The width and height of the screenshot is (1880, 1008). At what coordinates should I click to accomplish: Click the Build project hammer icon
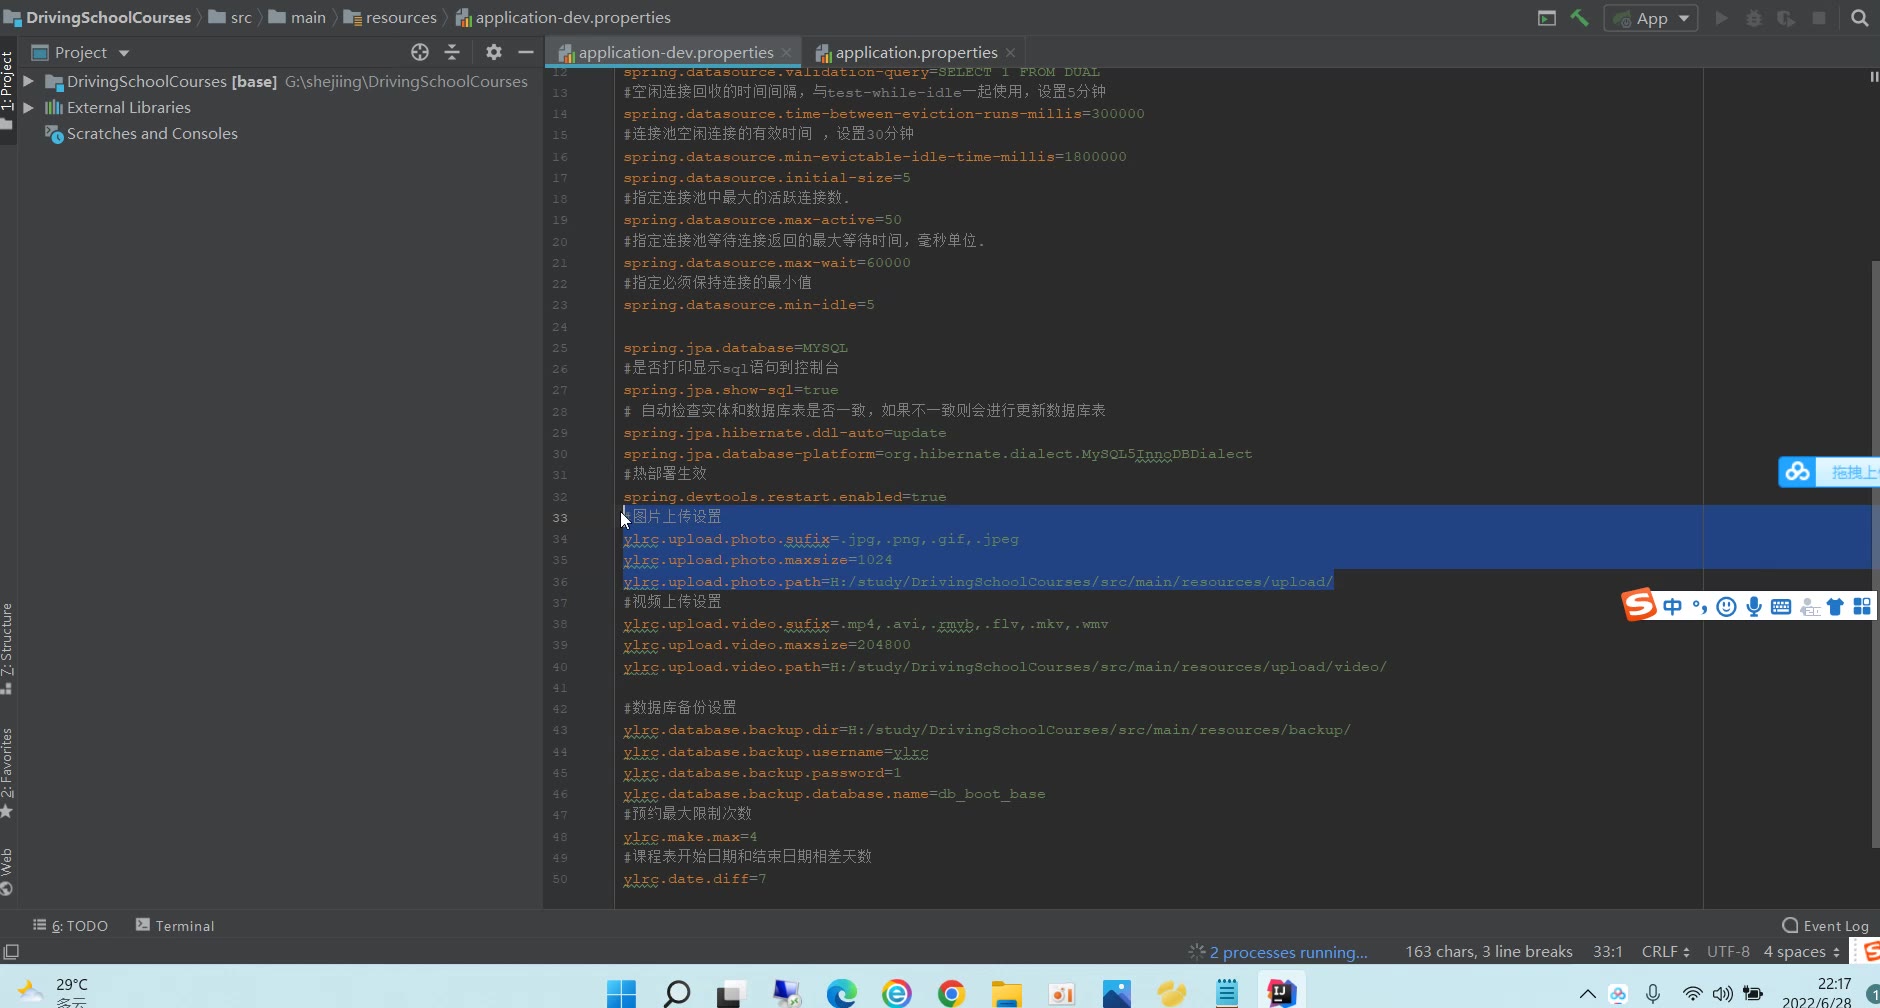[1579, 18]
